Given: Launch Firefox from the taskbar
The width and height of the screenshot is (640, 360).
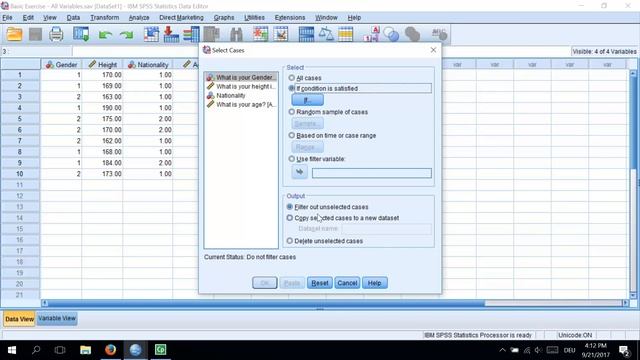Looking at the screenshot, I should click(x=110, y=350).
